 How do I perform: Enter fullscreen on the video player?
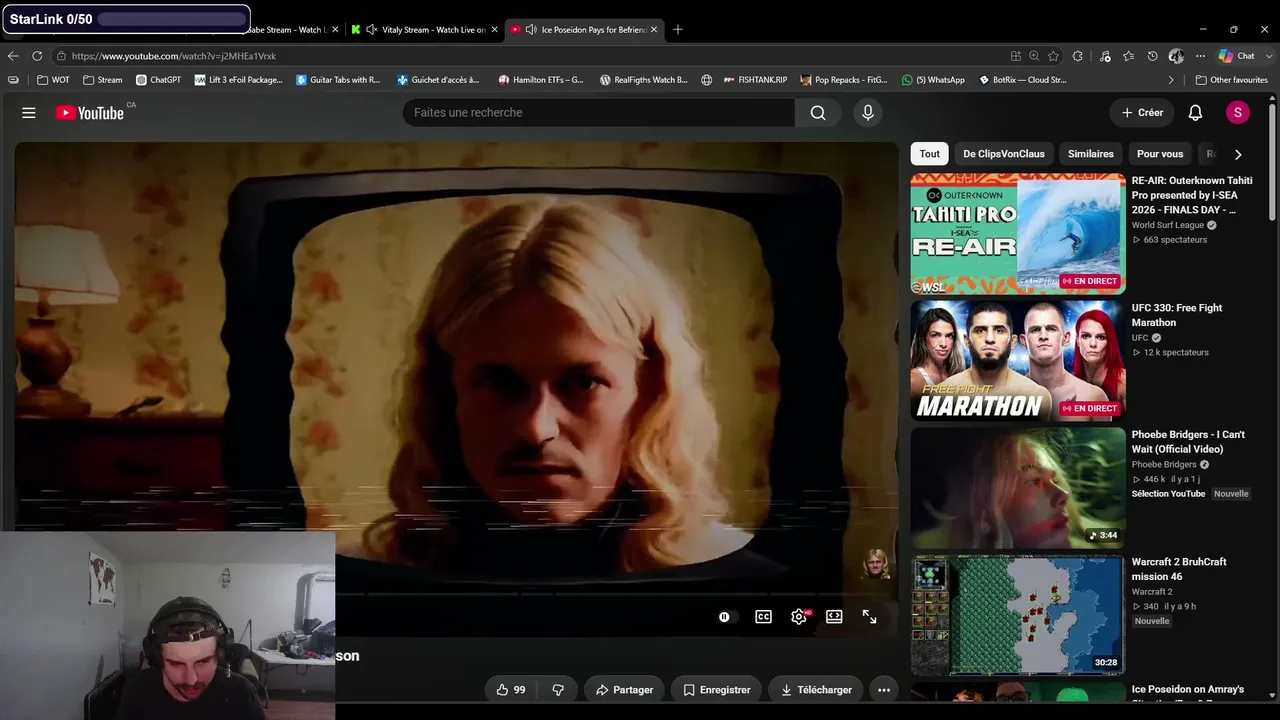tap(870, 617)
